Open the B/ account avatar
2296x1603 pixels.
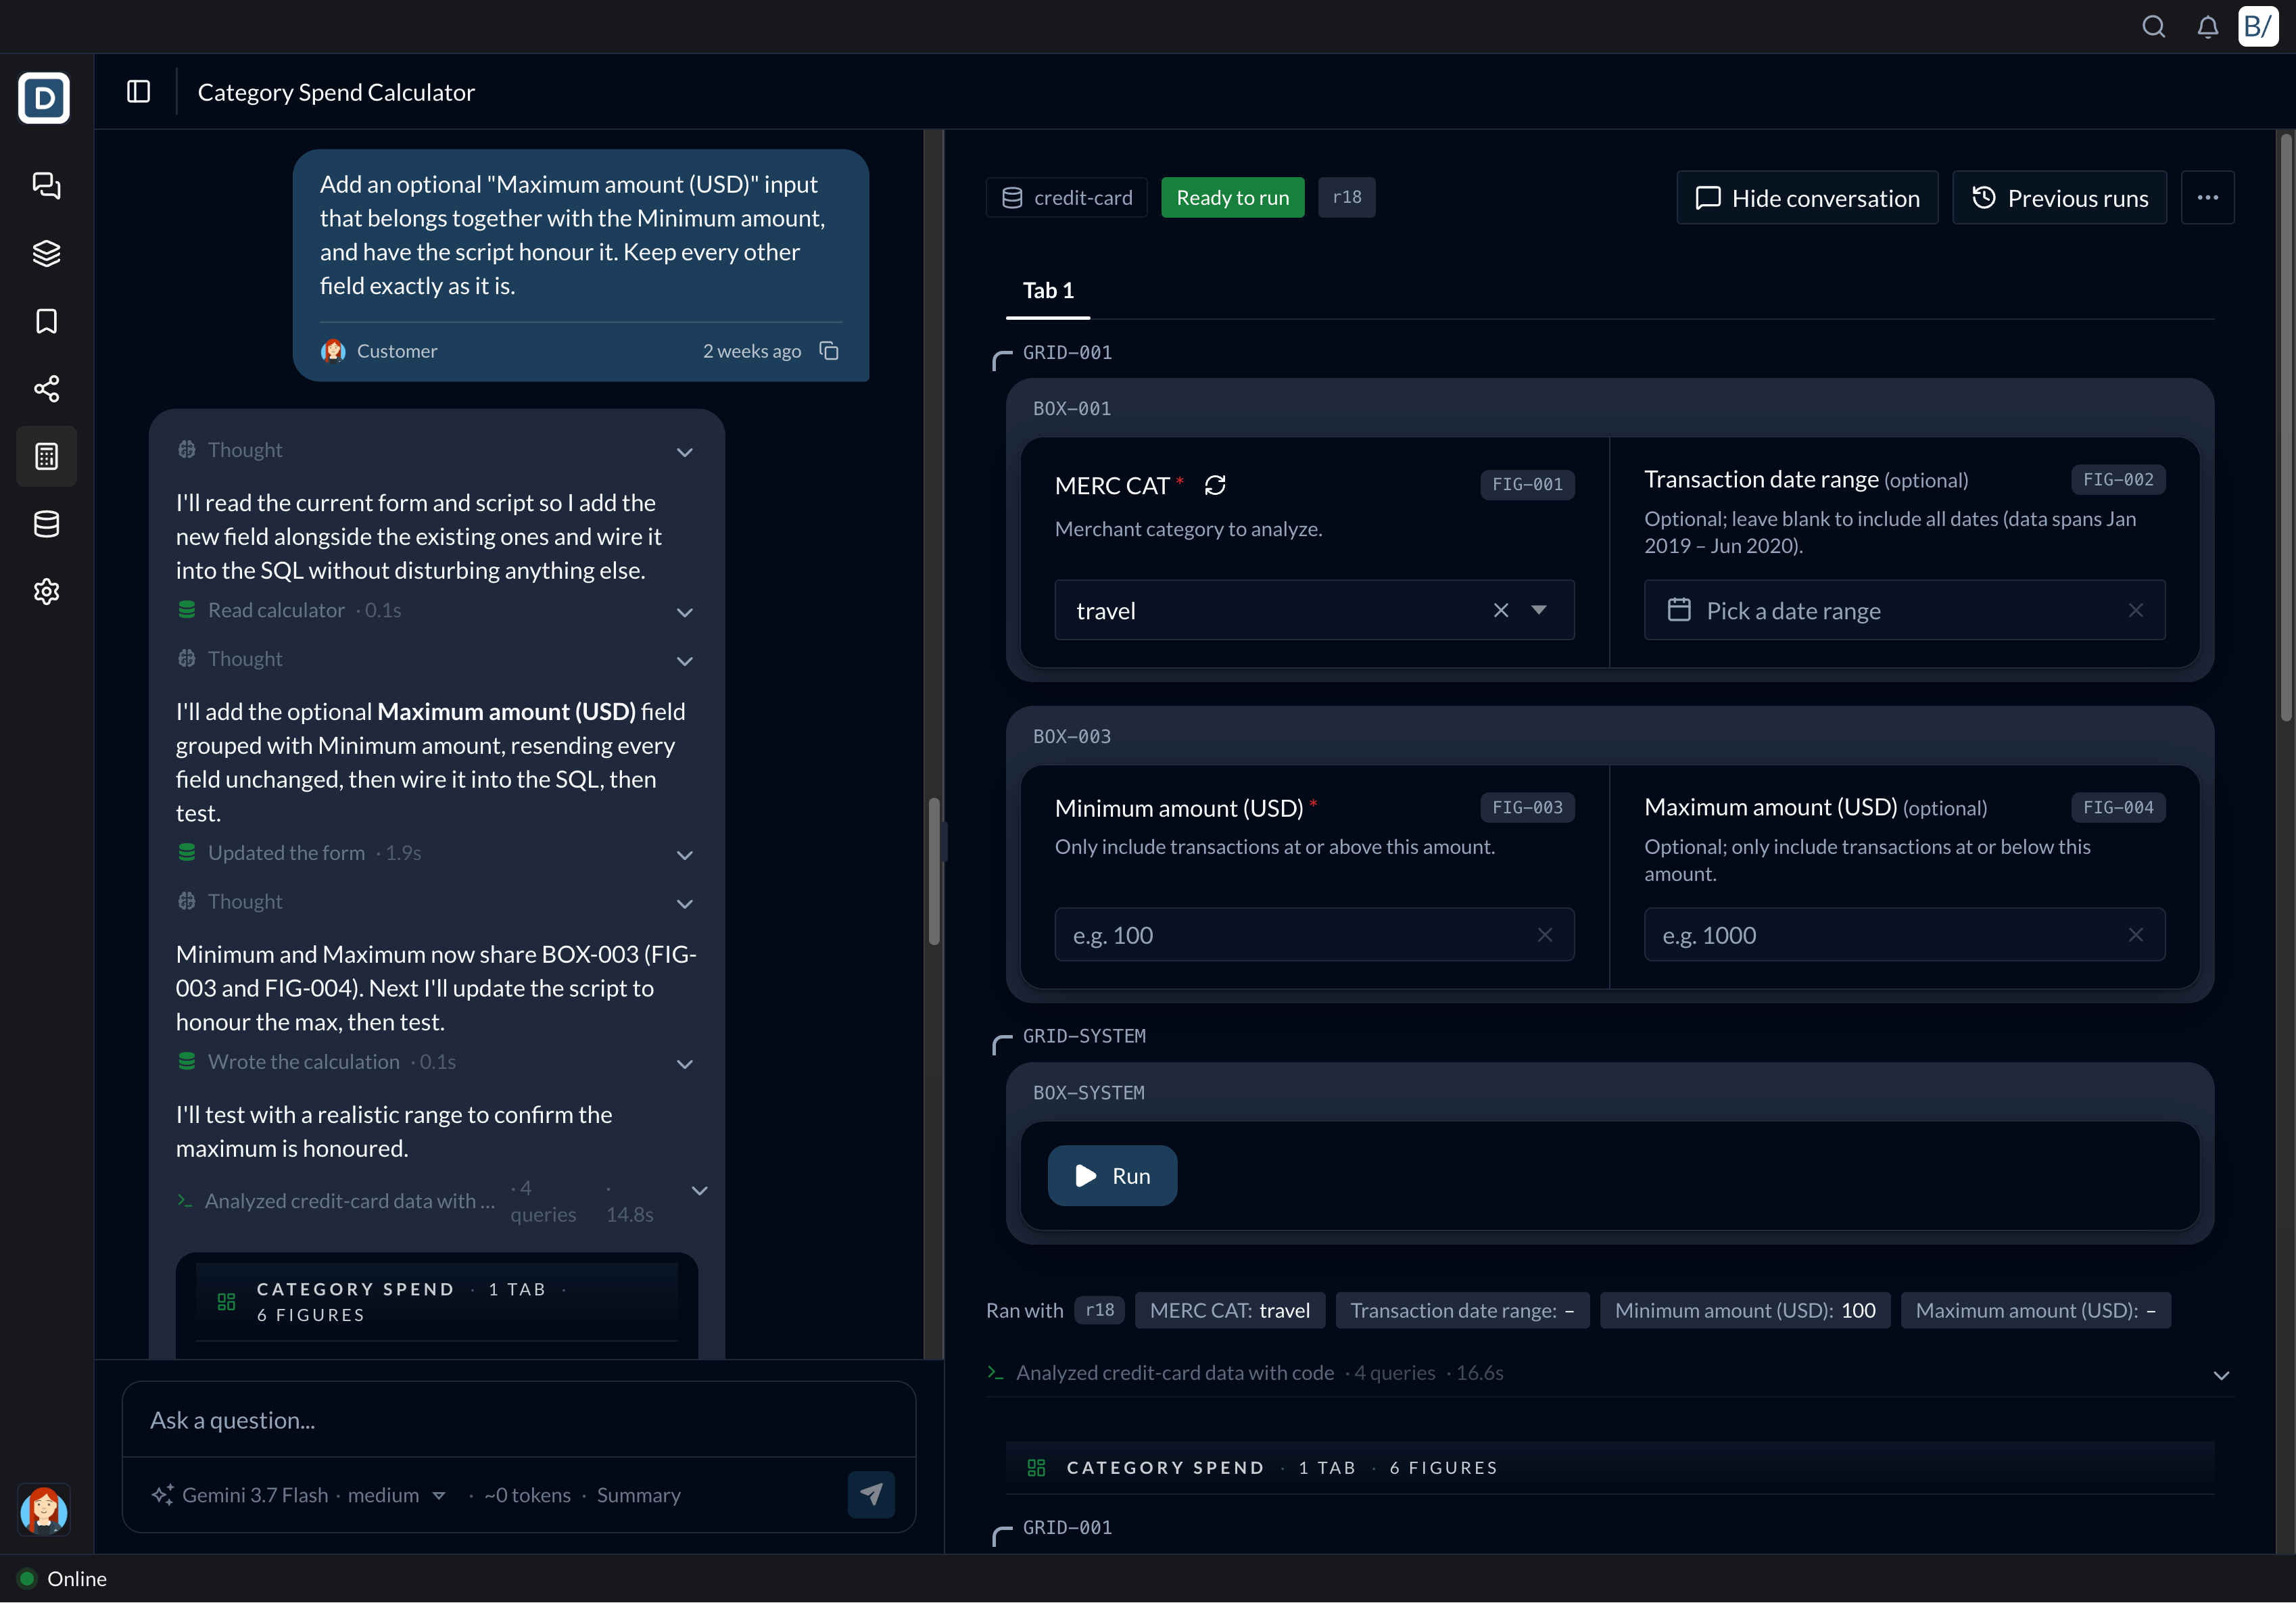(x=2258, y=27)
